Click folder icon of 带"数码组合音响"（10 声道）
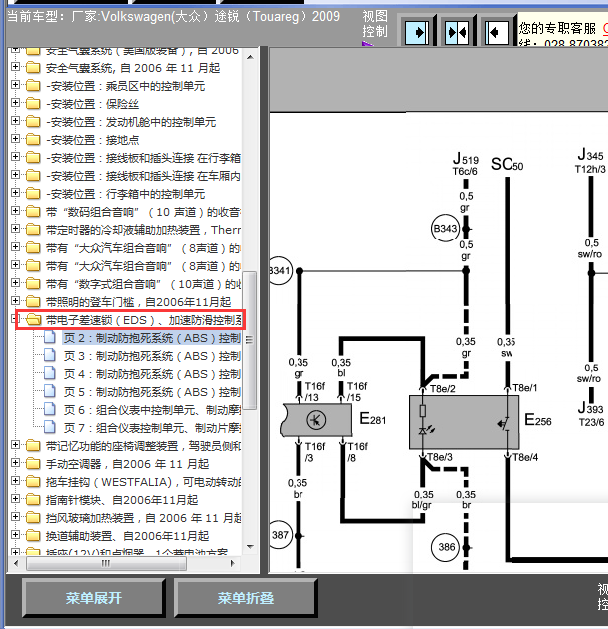Viewport: 608px width, 629px height. pos(33,212)
